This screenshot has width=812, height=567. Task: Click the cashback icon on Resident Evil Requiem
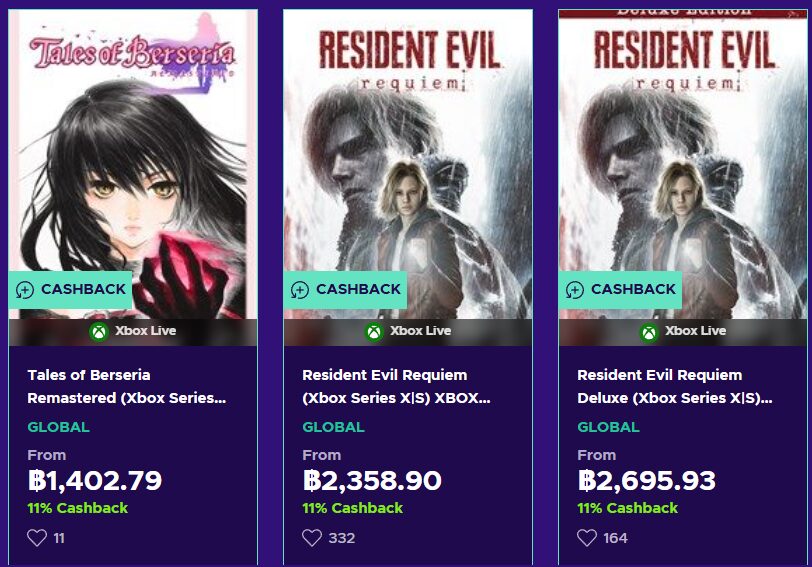tap(299, 290)
